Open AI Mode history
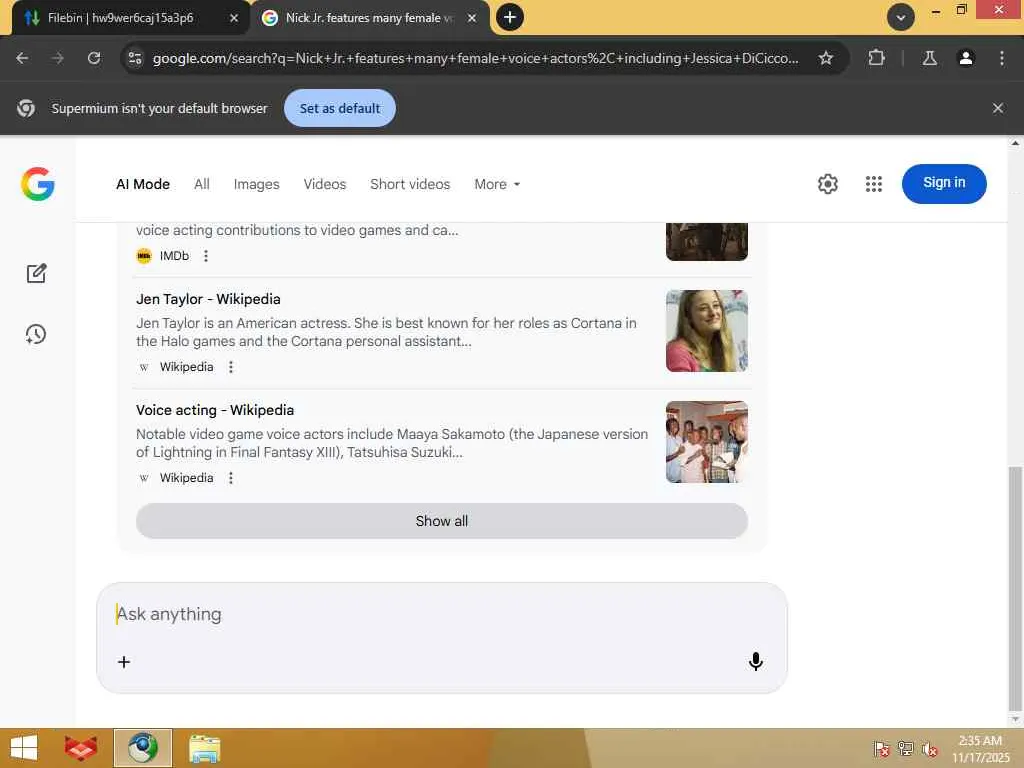 click(x=36, y=334)
